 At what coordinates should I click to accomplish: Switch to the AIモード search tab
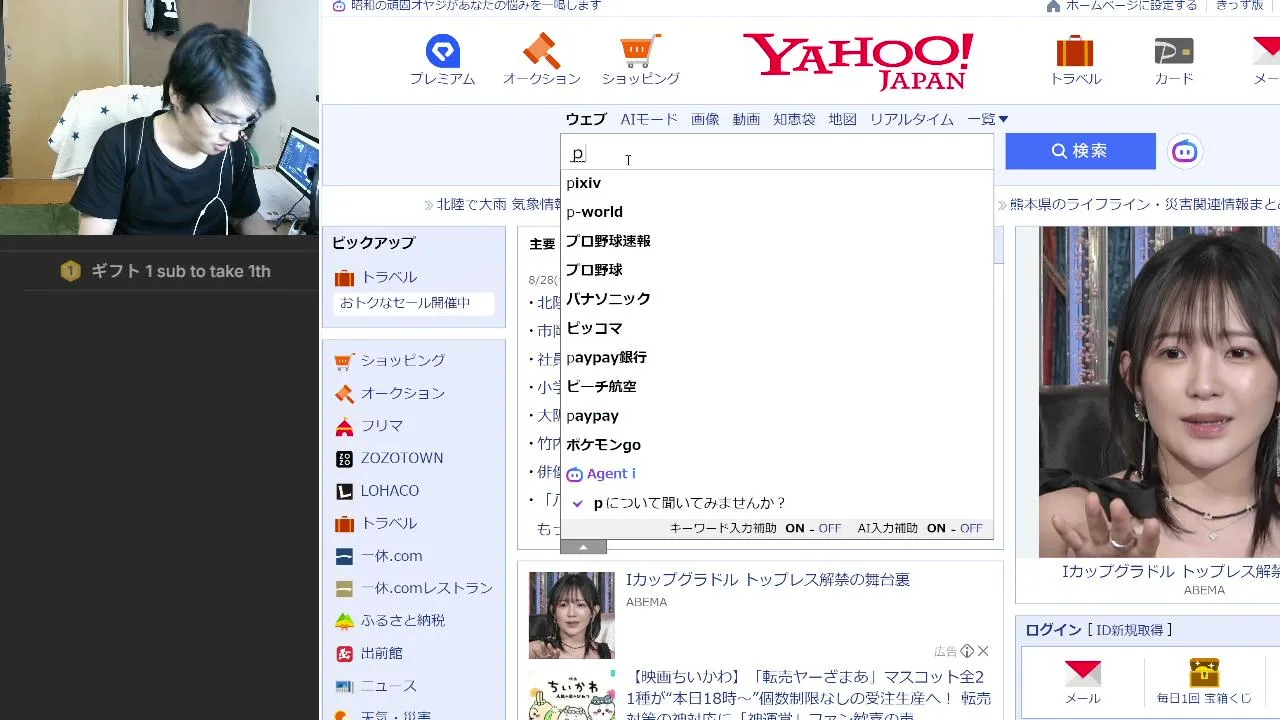point(649,119)
